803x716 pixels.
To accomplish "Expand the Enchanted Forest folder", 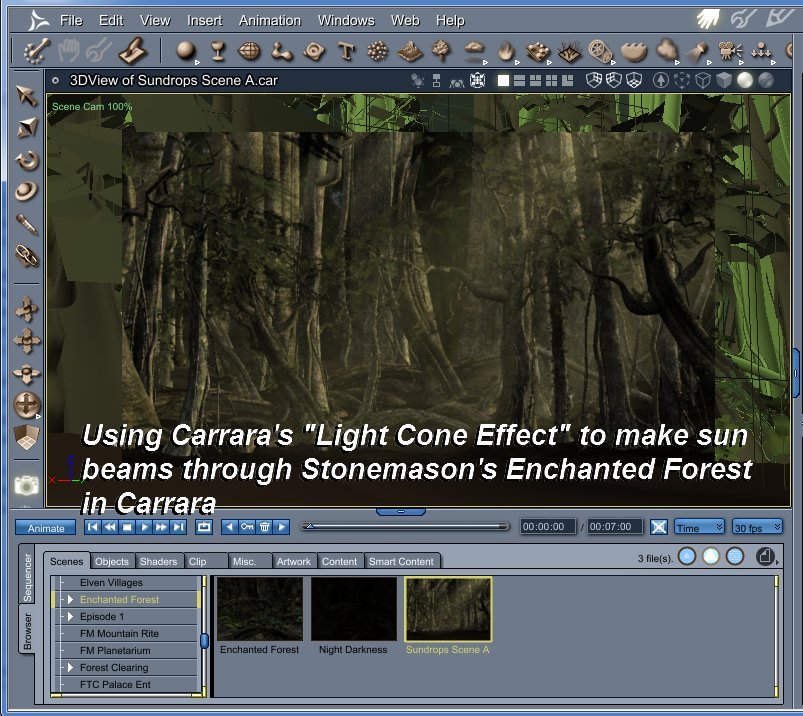I will pyautogui.click(x=71, y=599).
